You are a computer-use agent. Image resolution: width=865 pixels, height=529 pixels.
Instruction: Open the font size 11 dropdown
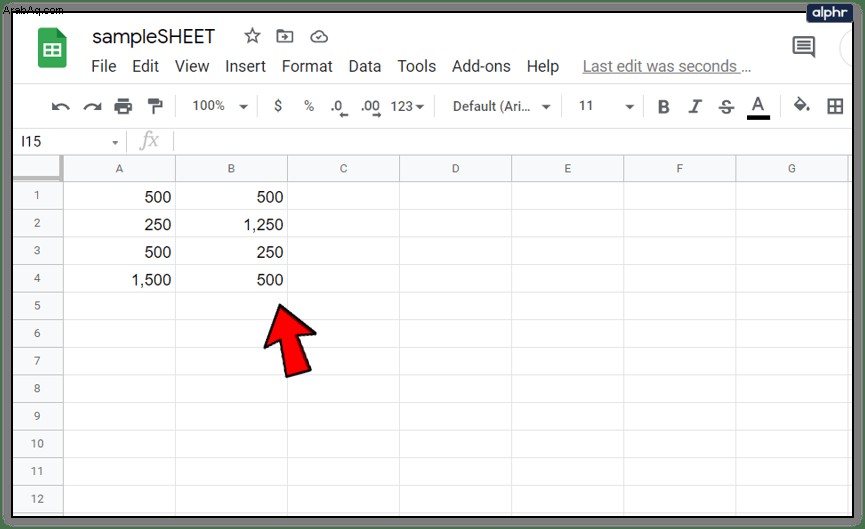click(606, 106)
